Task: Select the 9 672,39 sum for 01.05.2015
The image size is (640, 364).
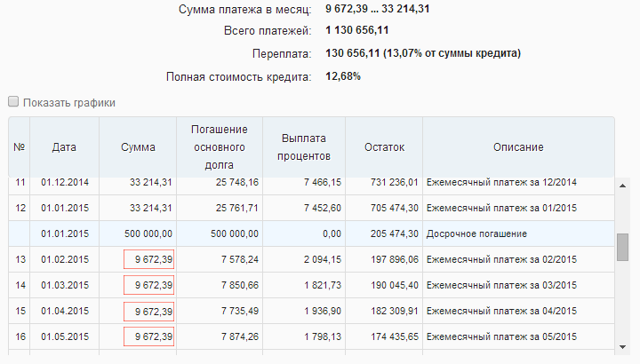Action: 149,337
